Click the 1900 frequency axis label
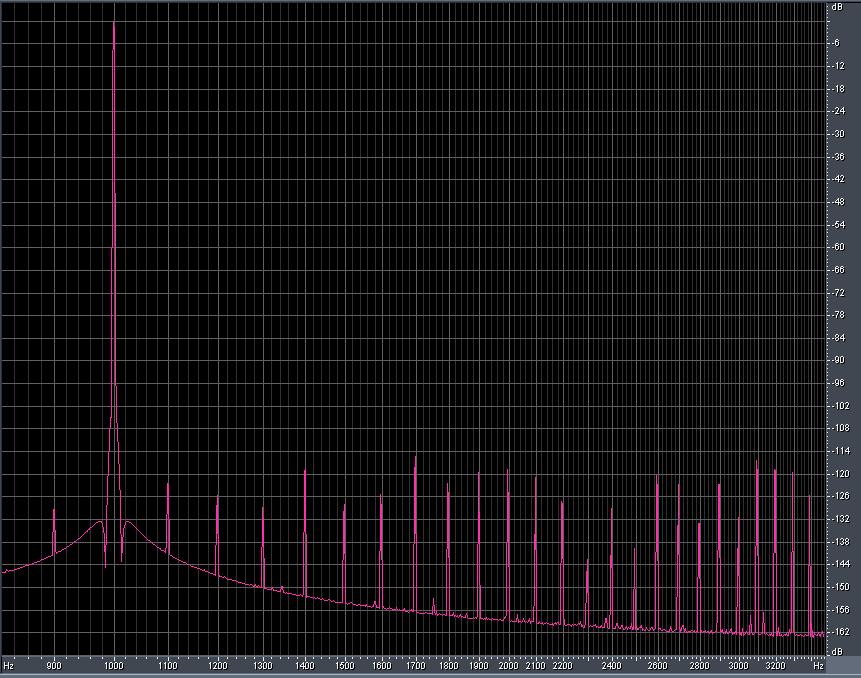This screenshot has width=861, height=678. click(x=479, y=666)
